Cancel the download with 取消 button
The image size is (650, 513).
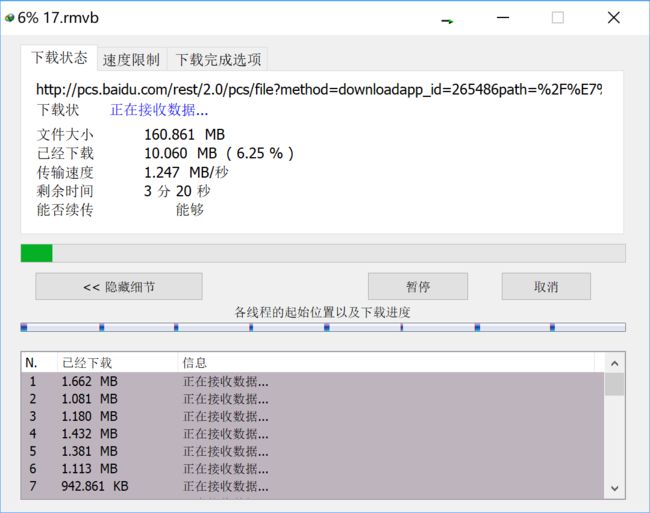(546, 286)
